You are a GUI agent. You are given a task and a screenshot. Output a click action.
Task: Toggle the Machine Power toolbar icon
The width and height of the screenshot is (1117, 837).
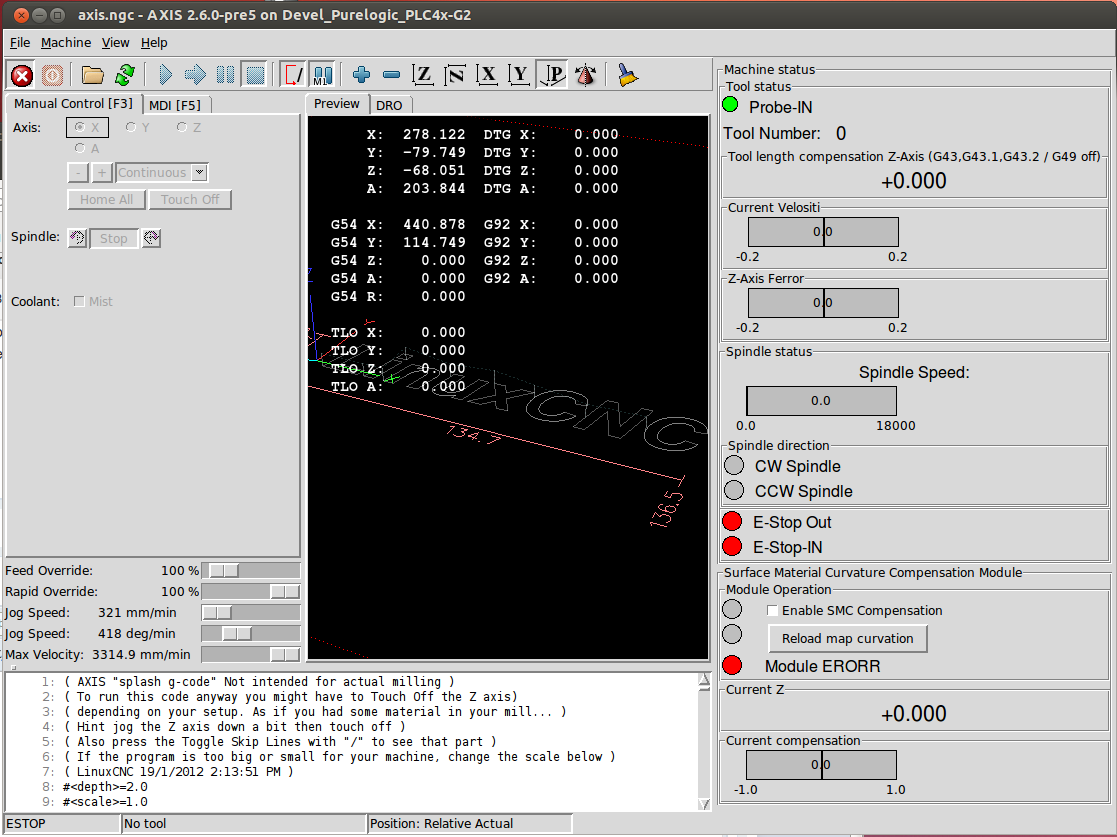(52, 75)
